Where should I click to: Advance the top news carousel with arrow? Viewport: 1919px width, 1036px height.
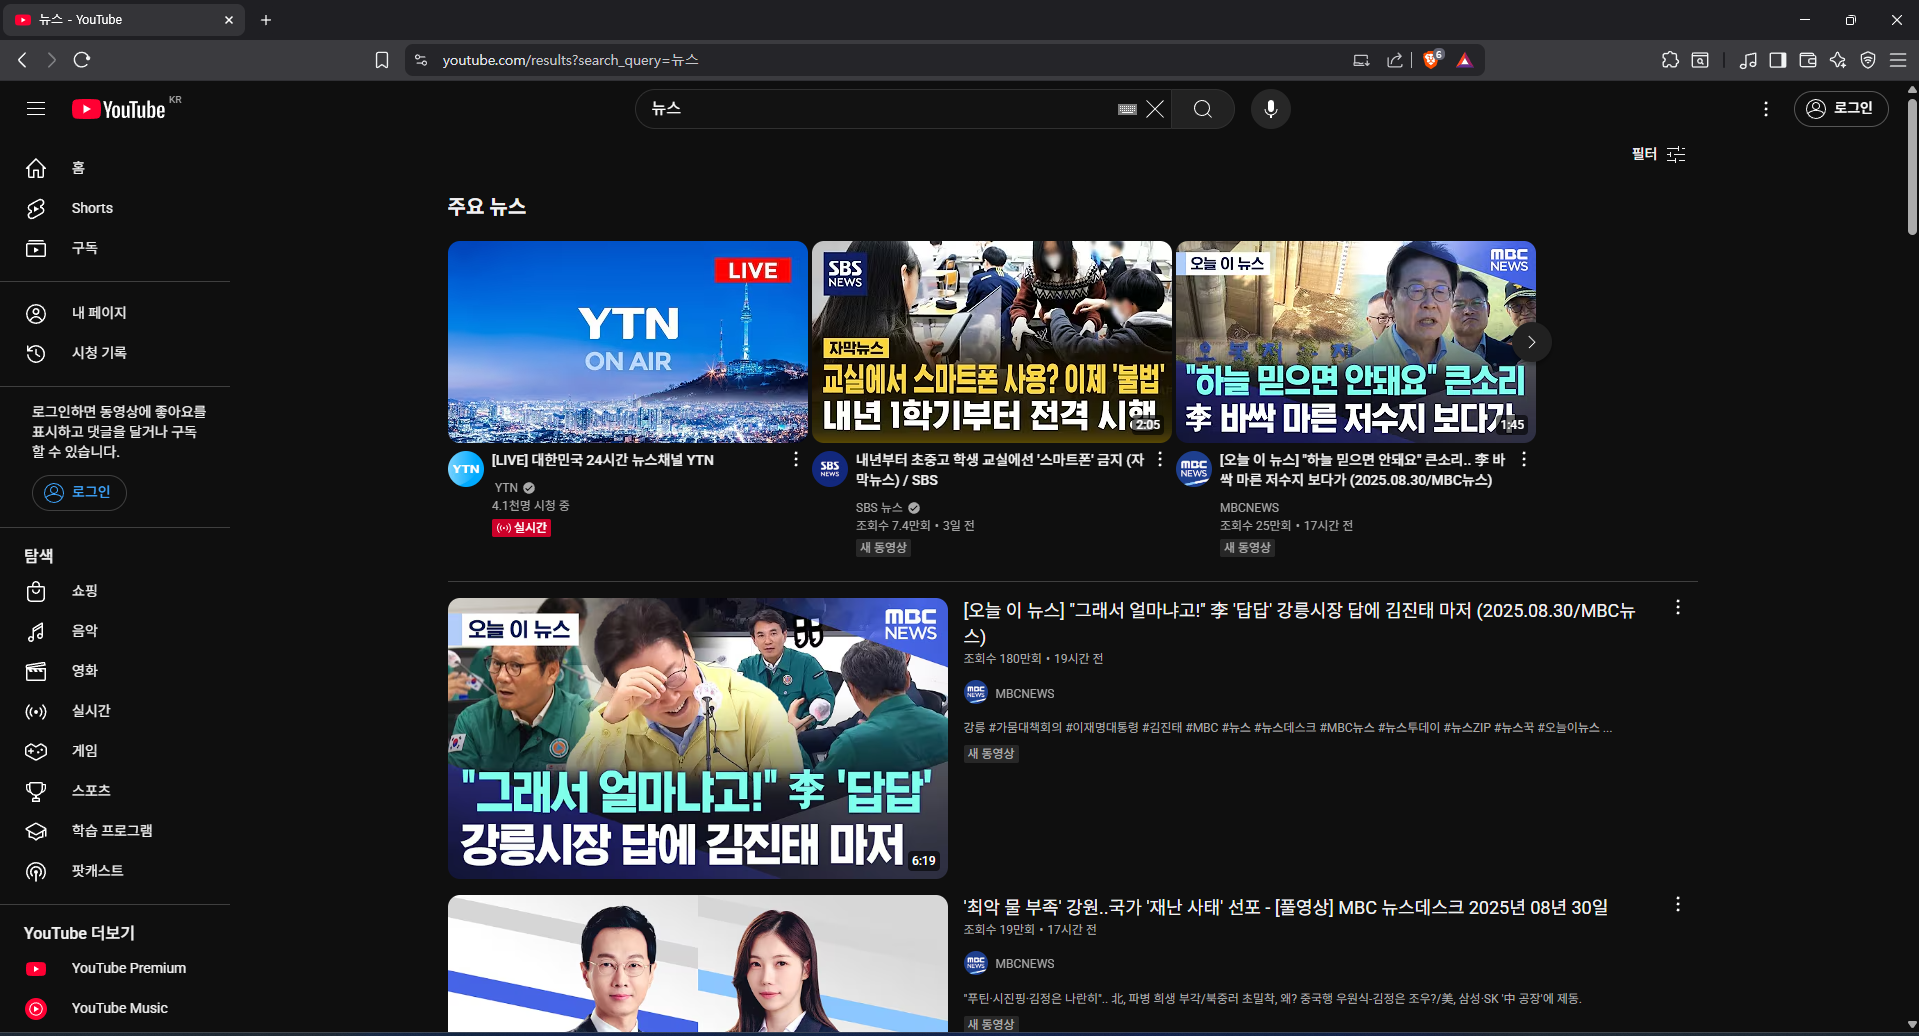pyautogui.click(x=1531, y=342)
